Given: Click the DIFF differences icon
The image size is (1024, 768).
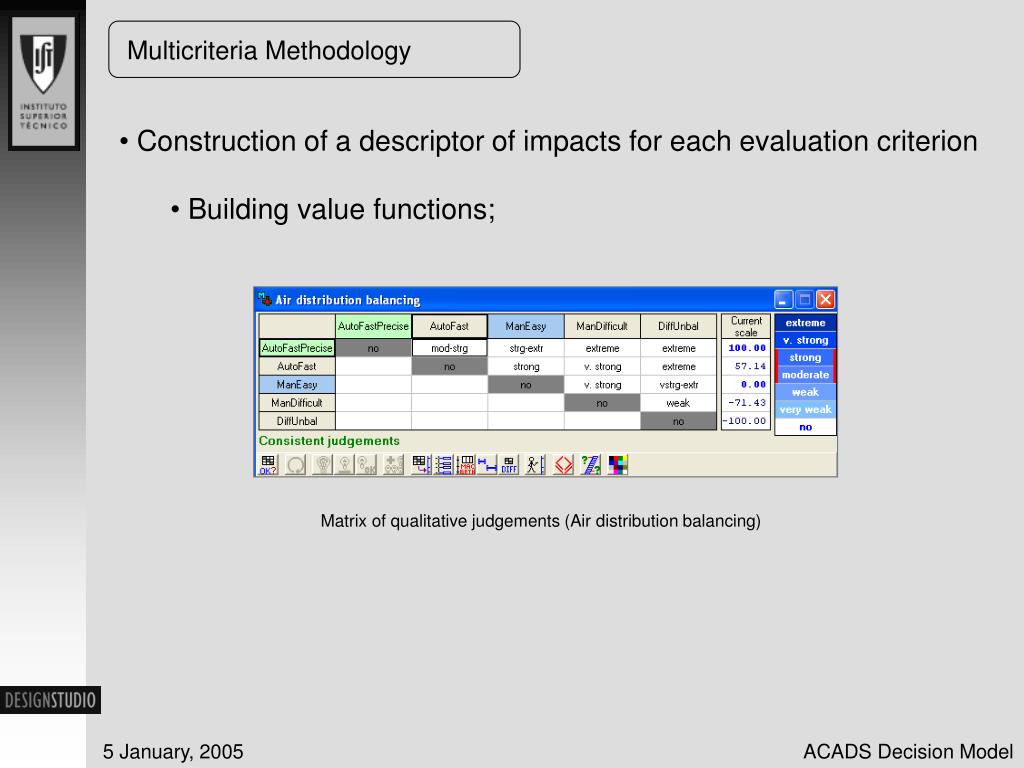Looking at the screenshot, I should click(509, 464).
